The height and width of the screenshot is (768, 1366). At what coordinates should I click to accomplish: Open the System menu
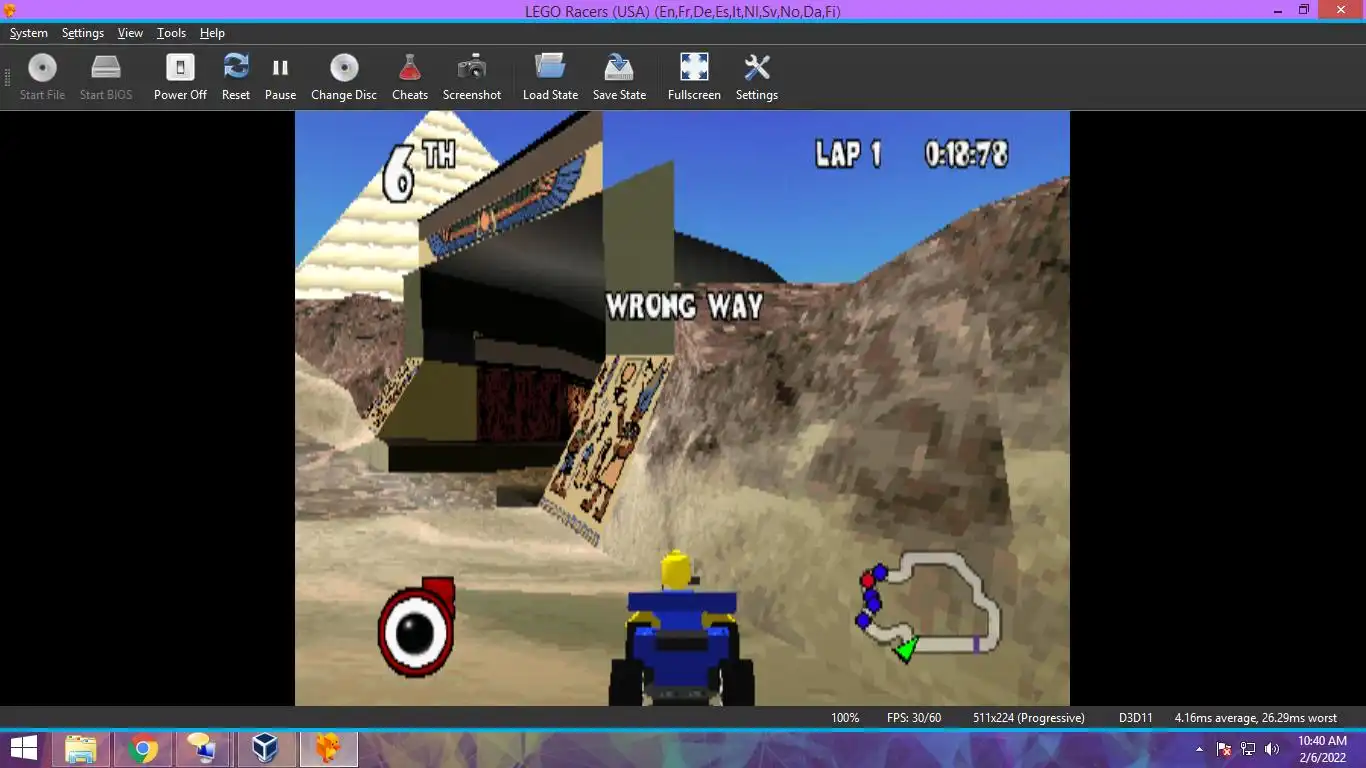(x=28, y=33)
